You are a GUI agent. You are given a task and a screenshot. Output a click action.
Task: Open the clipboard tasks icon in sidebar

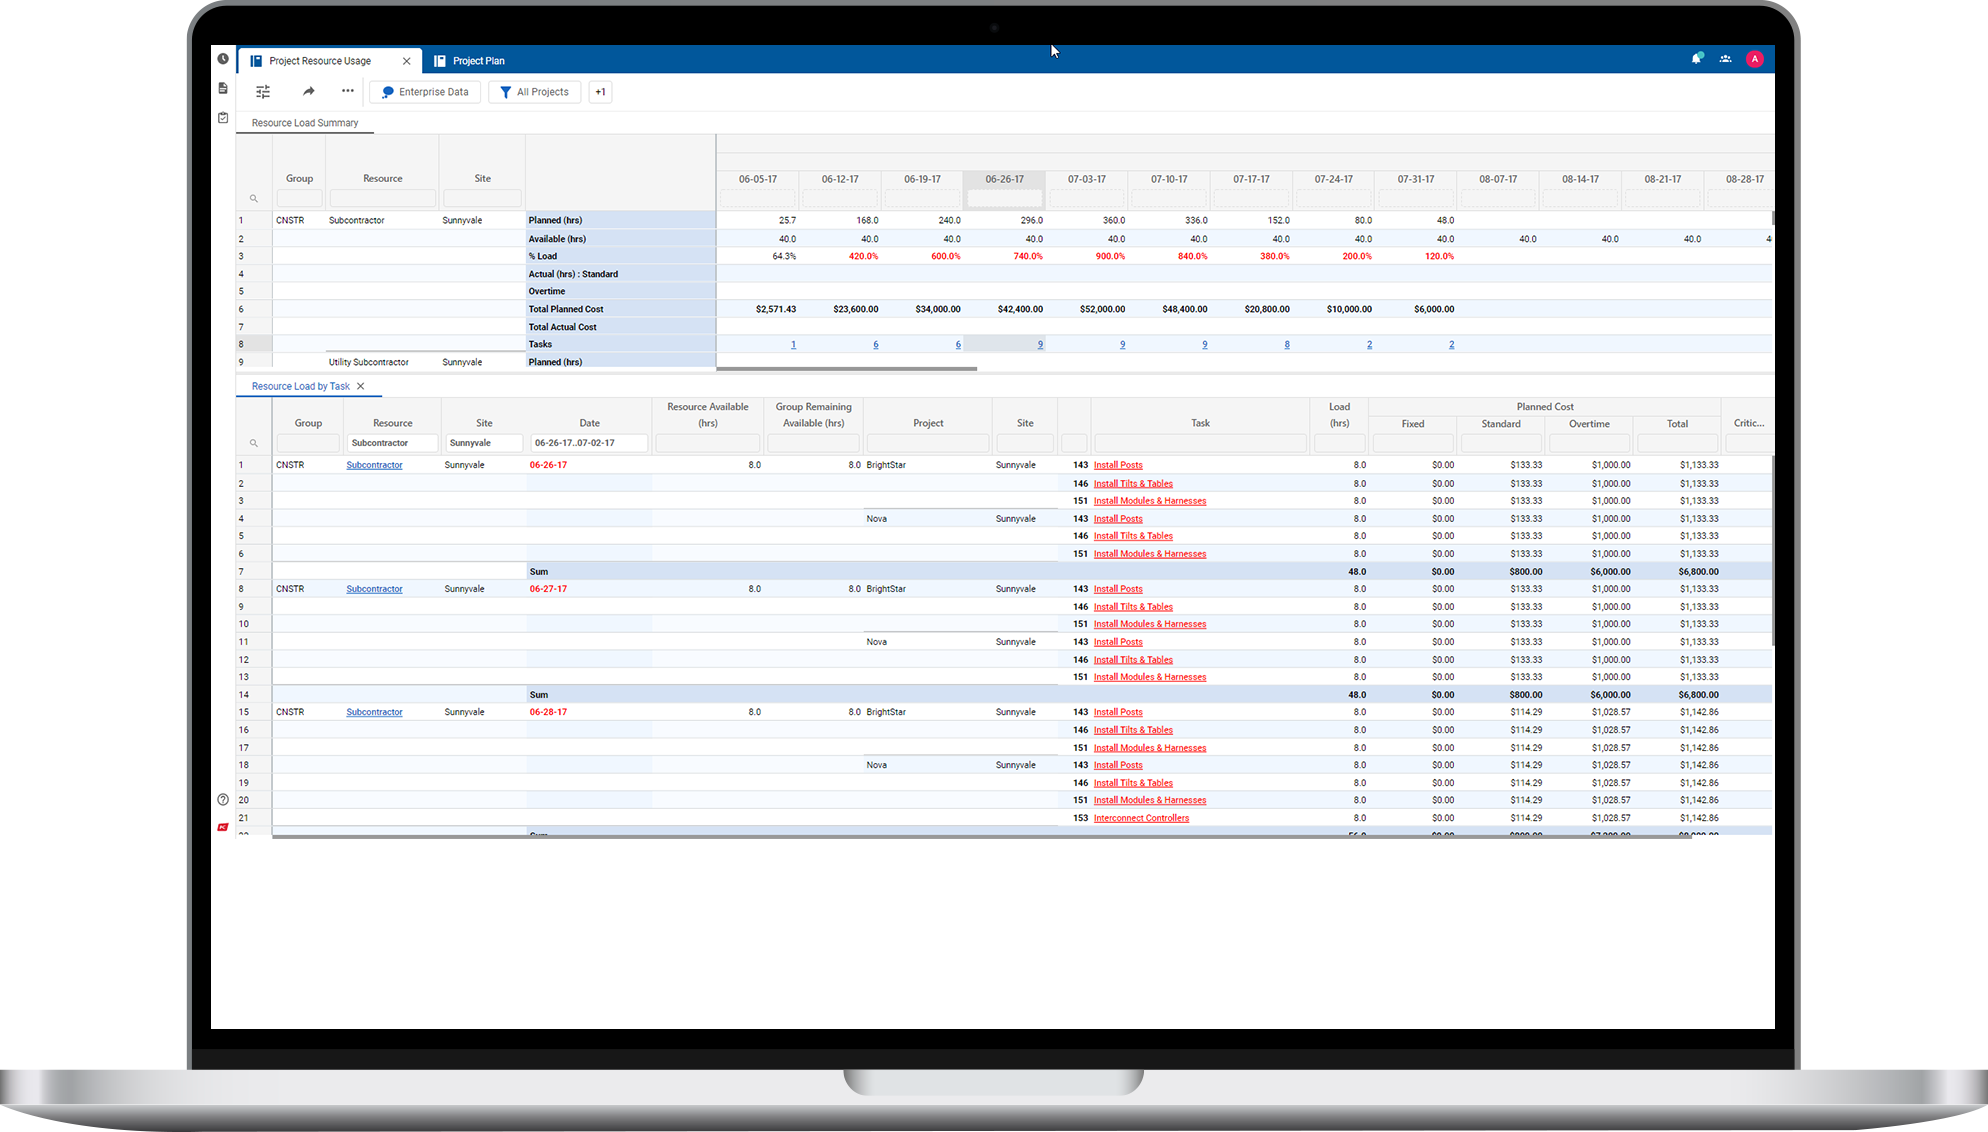(x=223, y=118)
